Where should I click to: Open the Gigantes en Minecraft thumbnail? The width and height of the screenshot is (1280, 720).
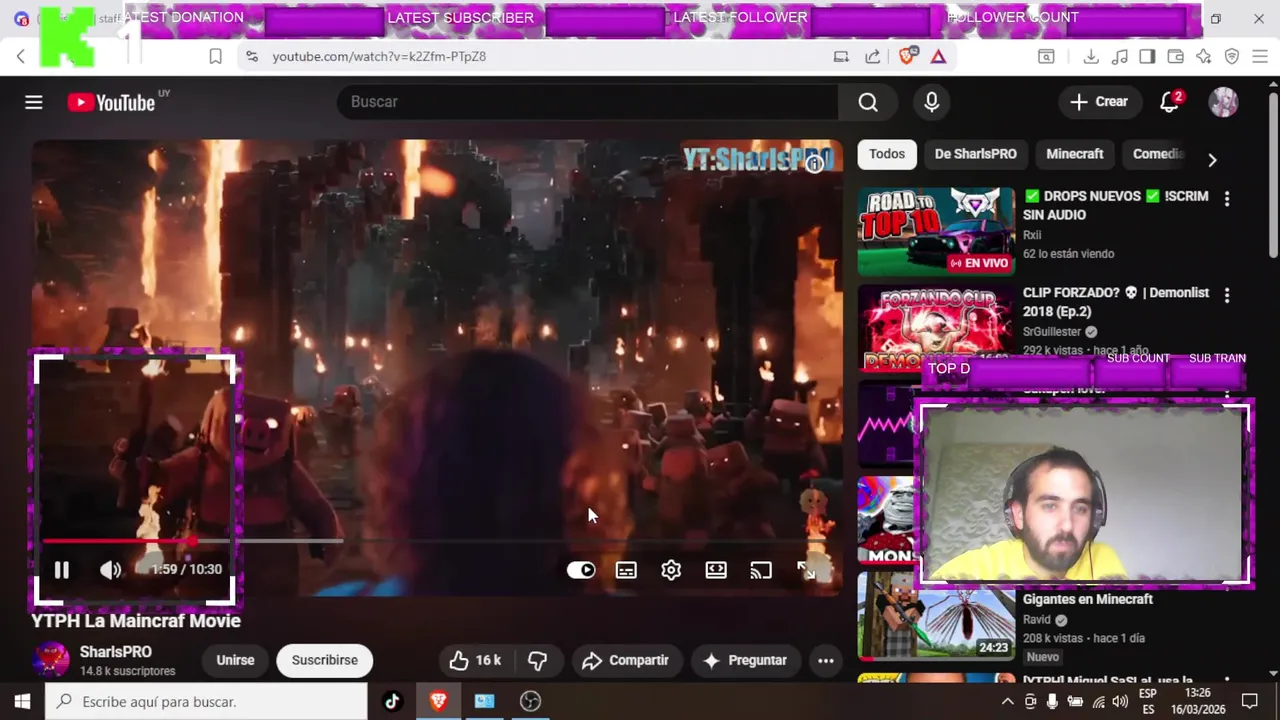click(936, 616)
